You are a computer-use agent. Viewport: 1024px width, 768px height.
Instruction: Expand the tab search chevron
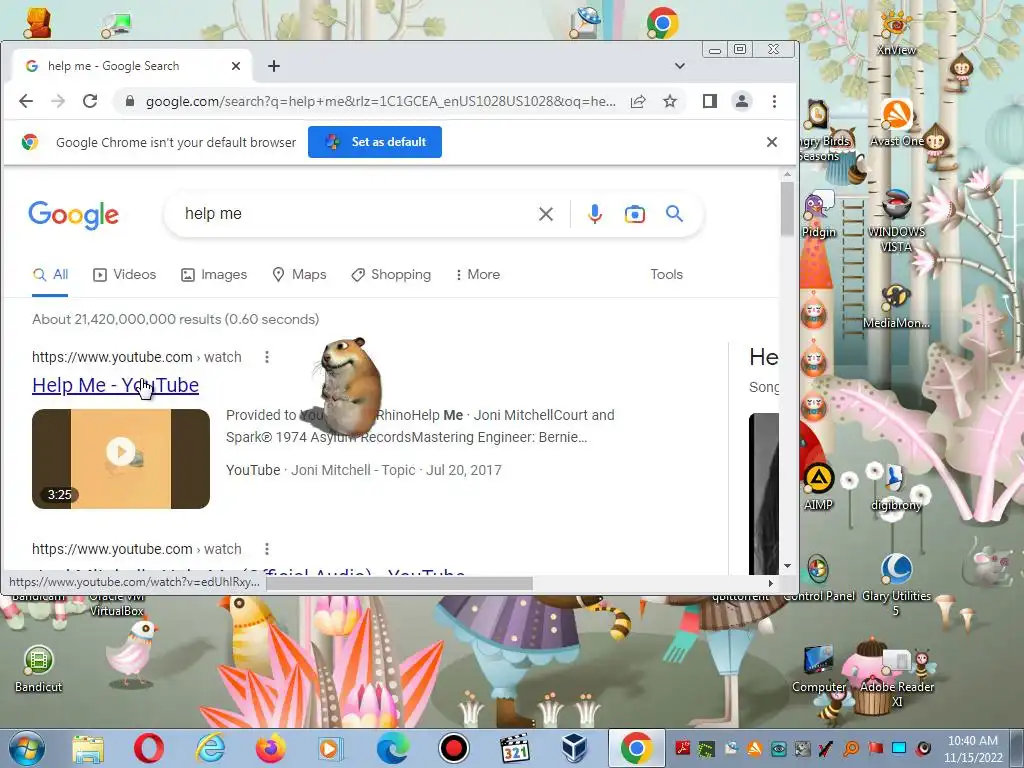coord(680,66)
